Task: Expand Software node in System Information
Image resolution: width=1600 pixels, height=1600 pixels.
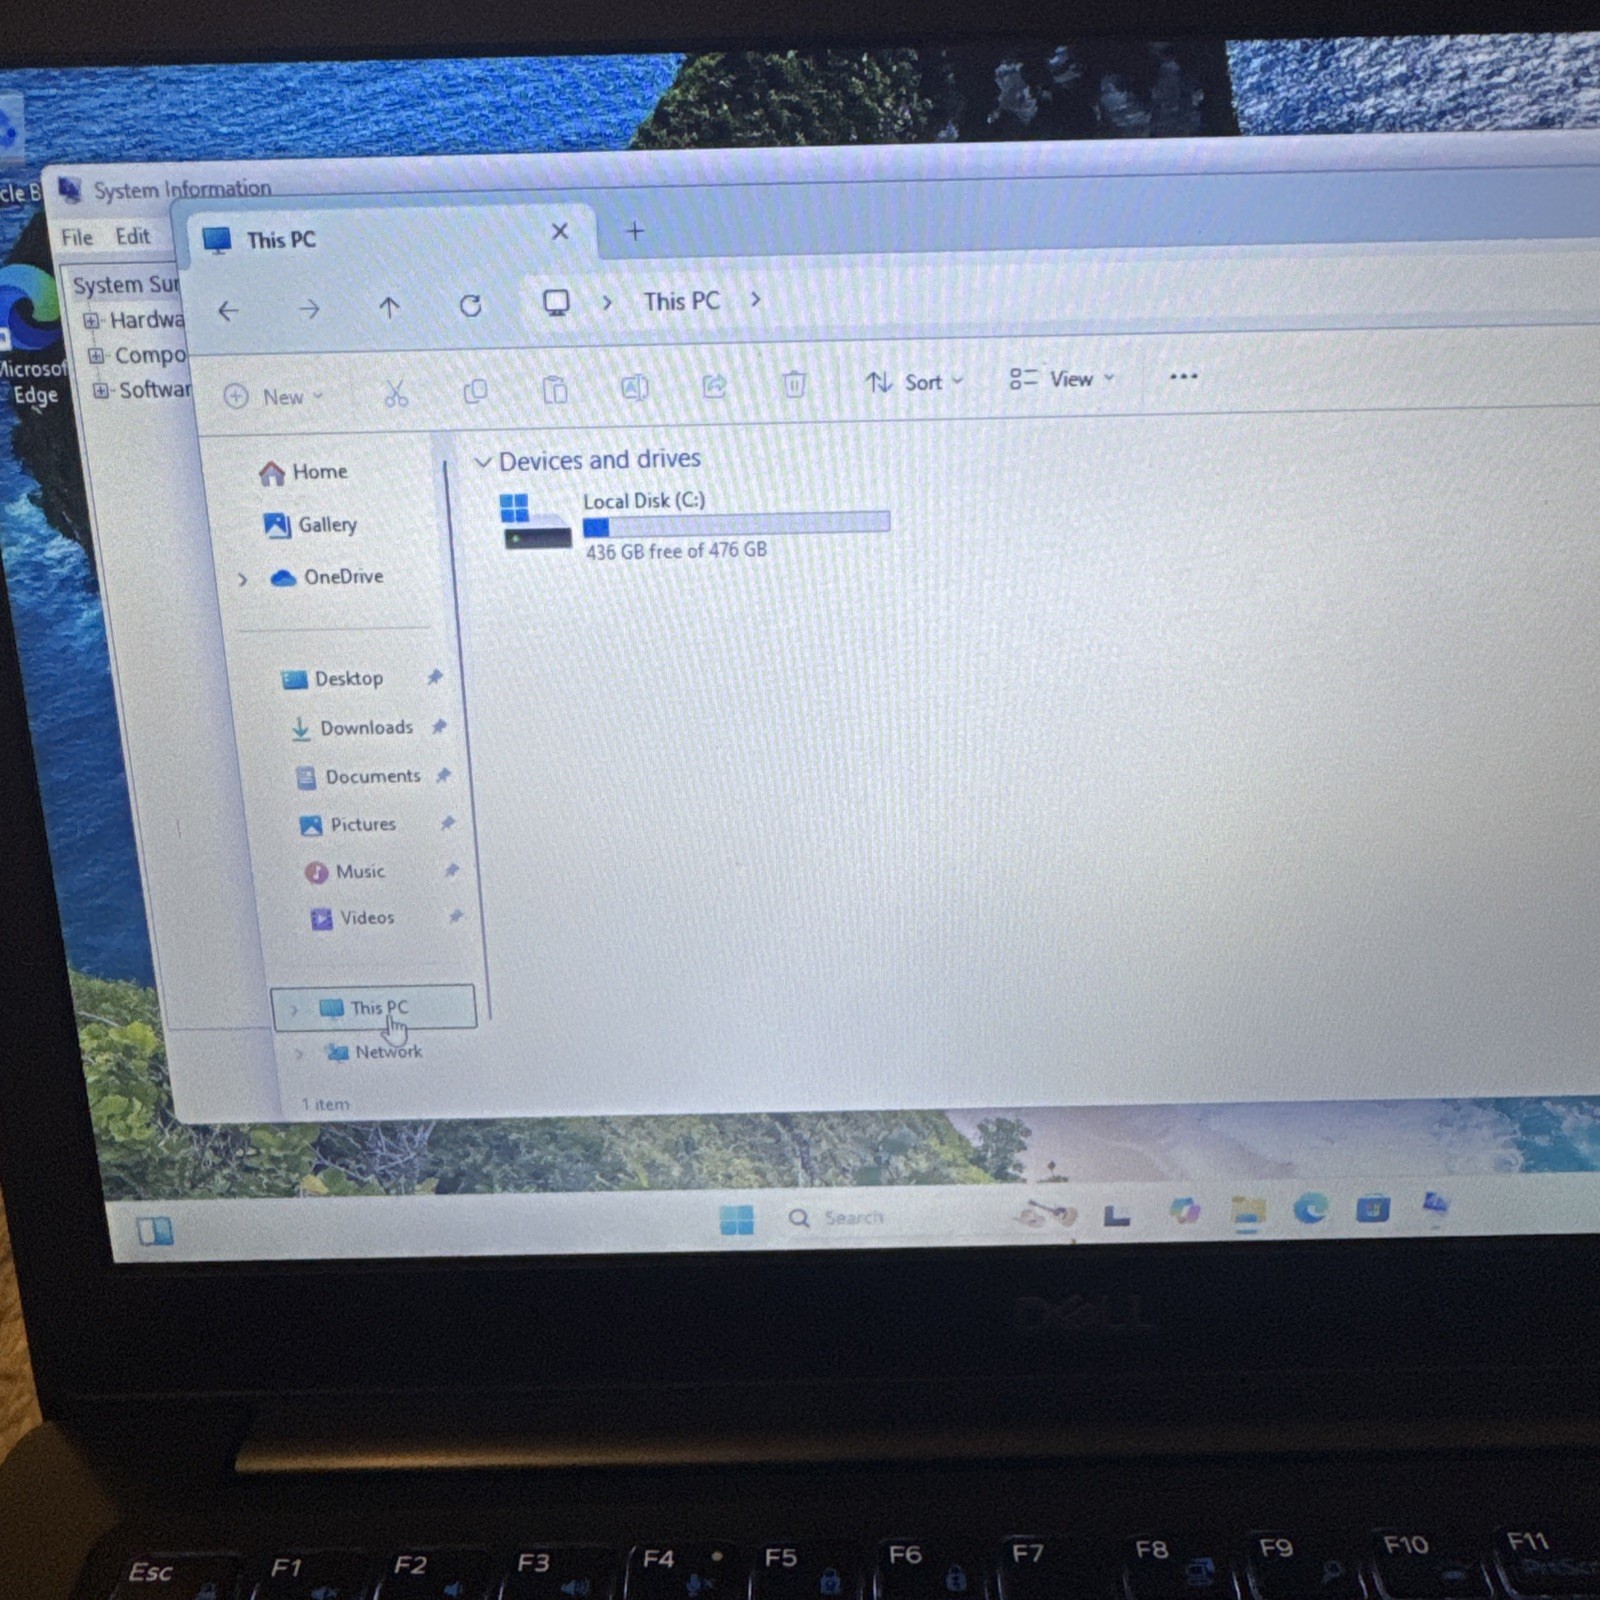Action: [101, 391]
